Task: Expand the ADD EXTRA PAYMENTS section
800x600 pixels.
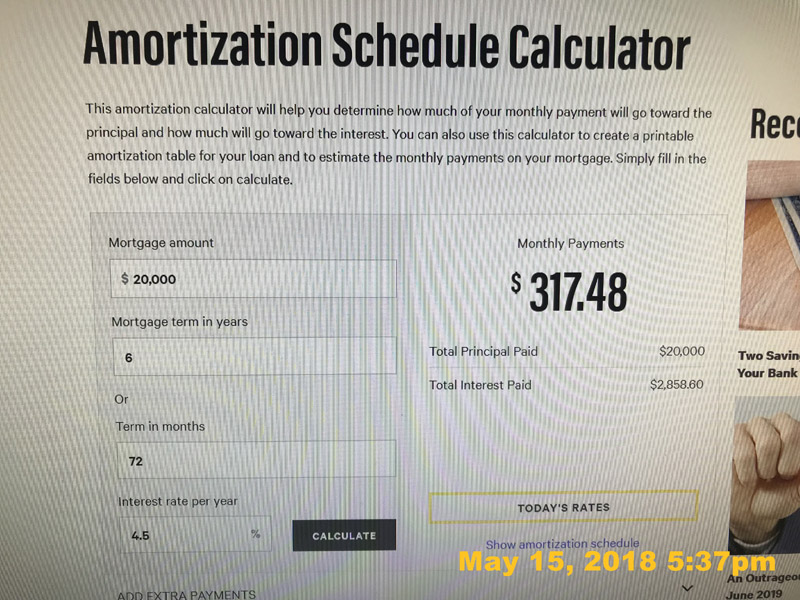Action: (x=186, y=595)
